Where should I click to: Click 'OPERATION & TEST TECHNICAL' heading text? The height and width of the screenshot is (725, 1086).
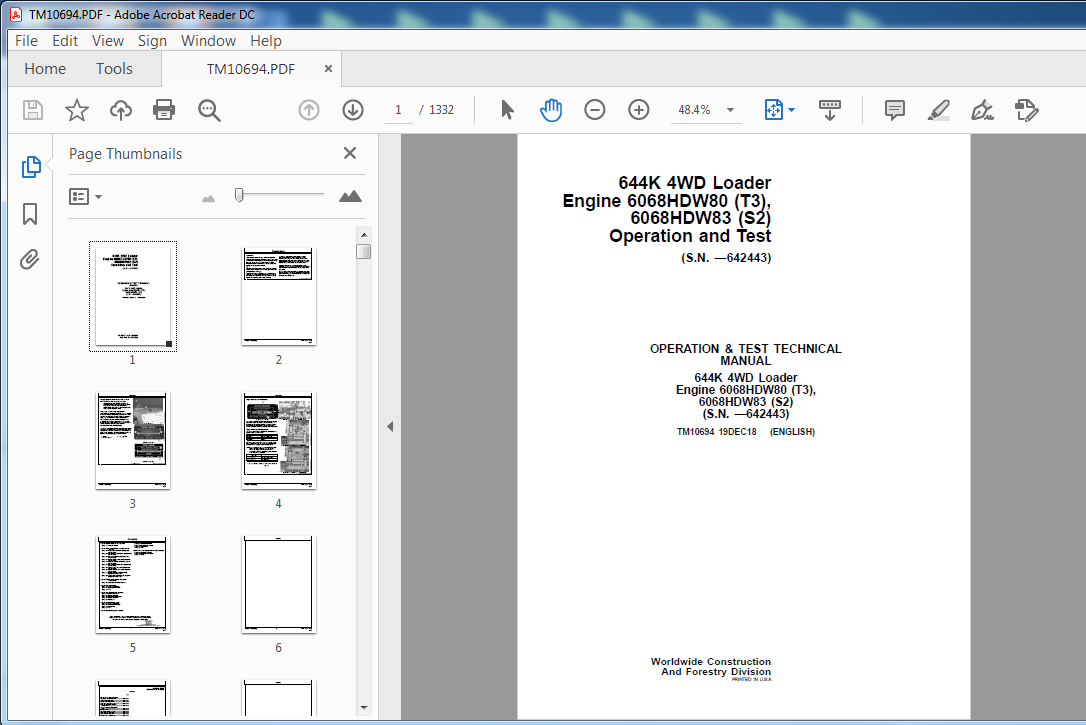click(x=745, y=348)
